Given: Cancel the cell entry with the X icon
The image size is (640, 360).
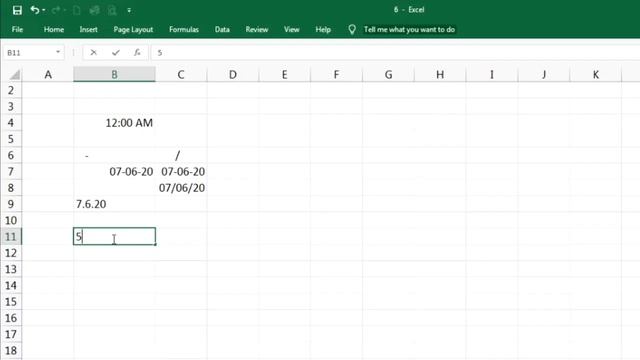Looking at the screenshot, I should [93, 52].
